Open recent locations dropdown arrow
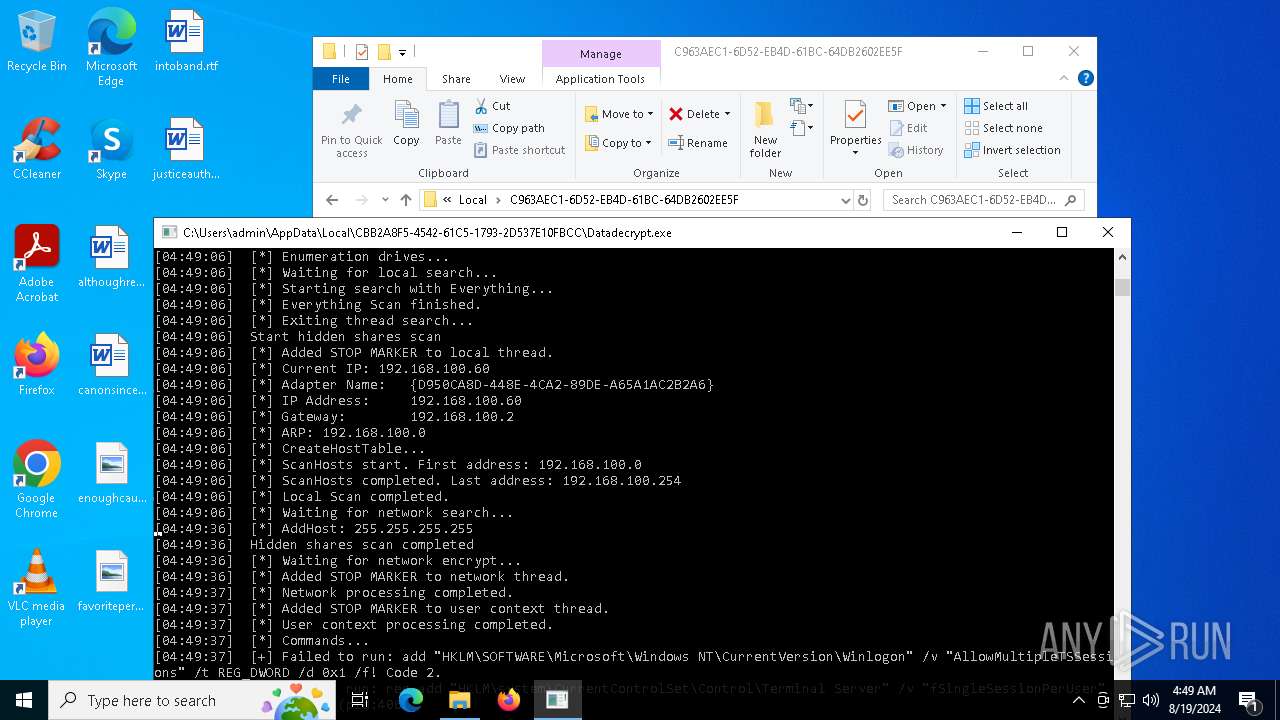This screenshot has height=720, width=1280. click(x=385, y=200)
